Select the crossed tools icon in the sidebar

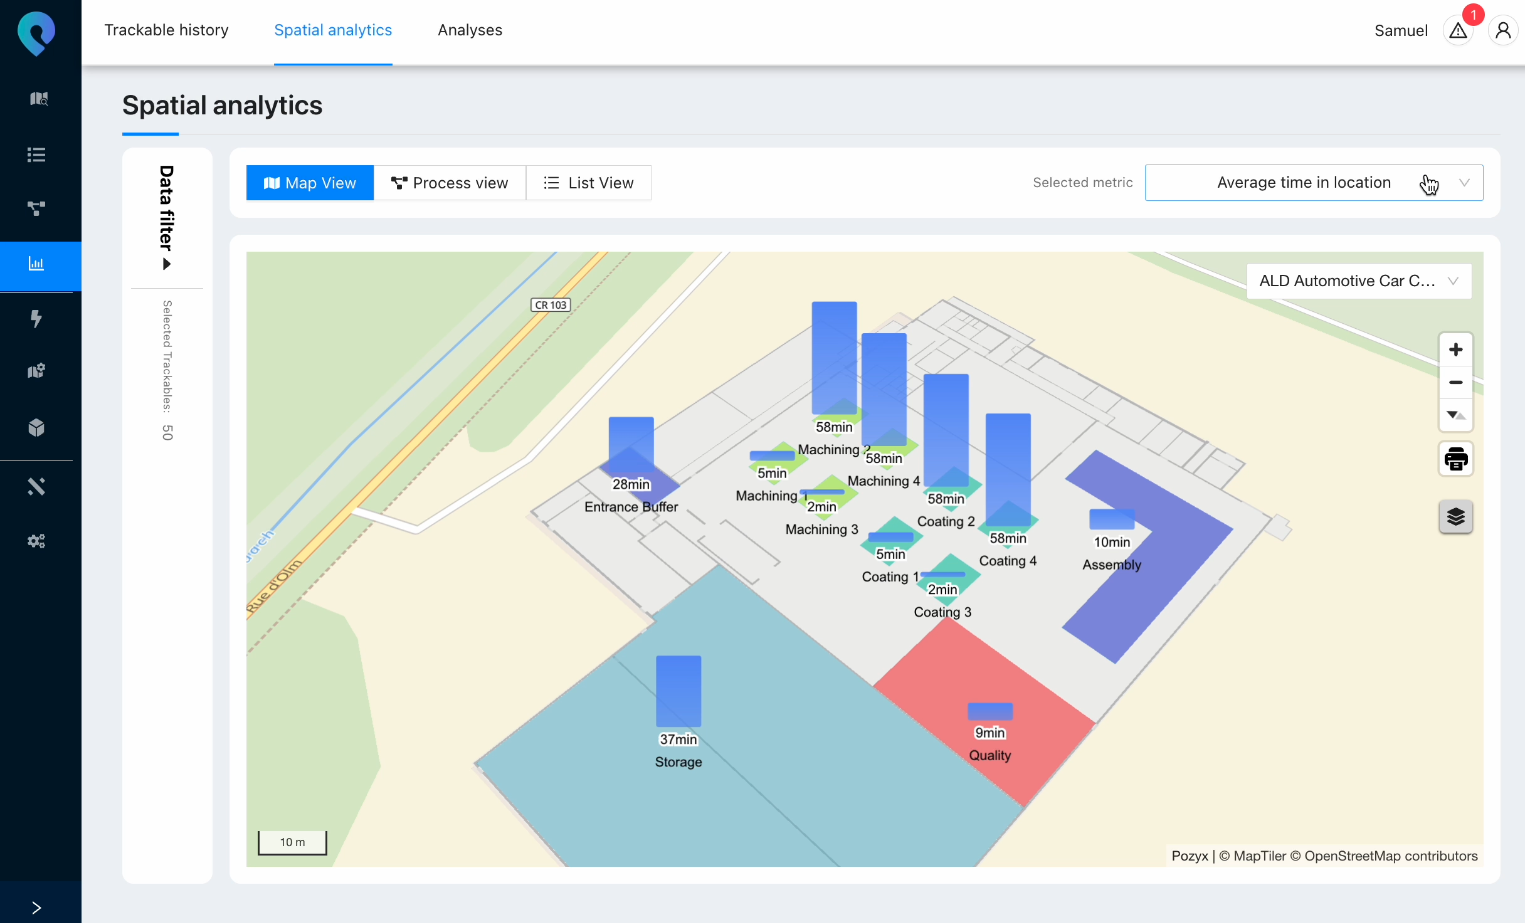37,487
